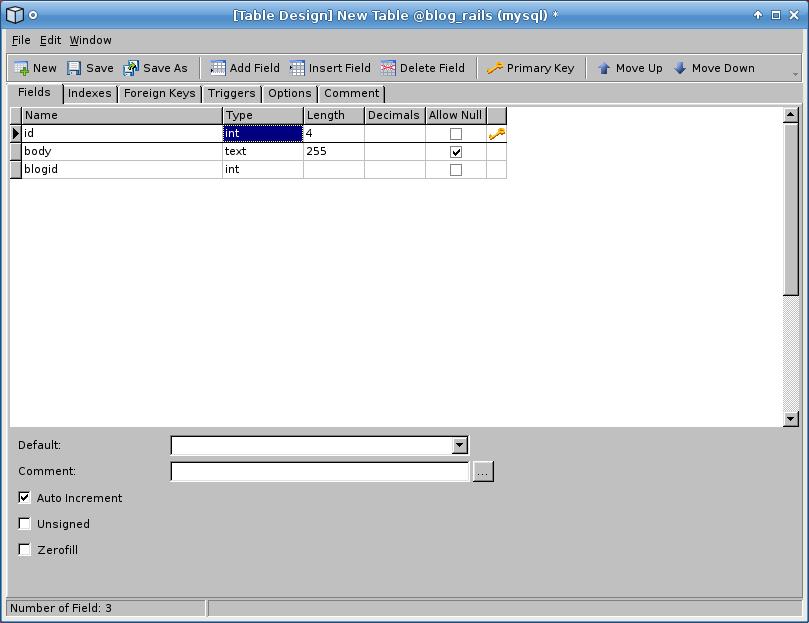
Task: Move the selected field down
Action: [x=715, y=68]
